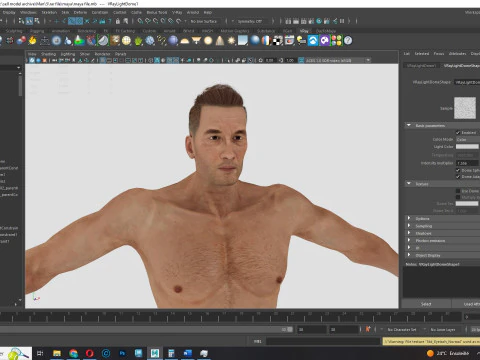Viewport: 480px width, 360px height.
Task: Click the Sample preview thumbnail
Action: click(465, 108)
